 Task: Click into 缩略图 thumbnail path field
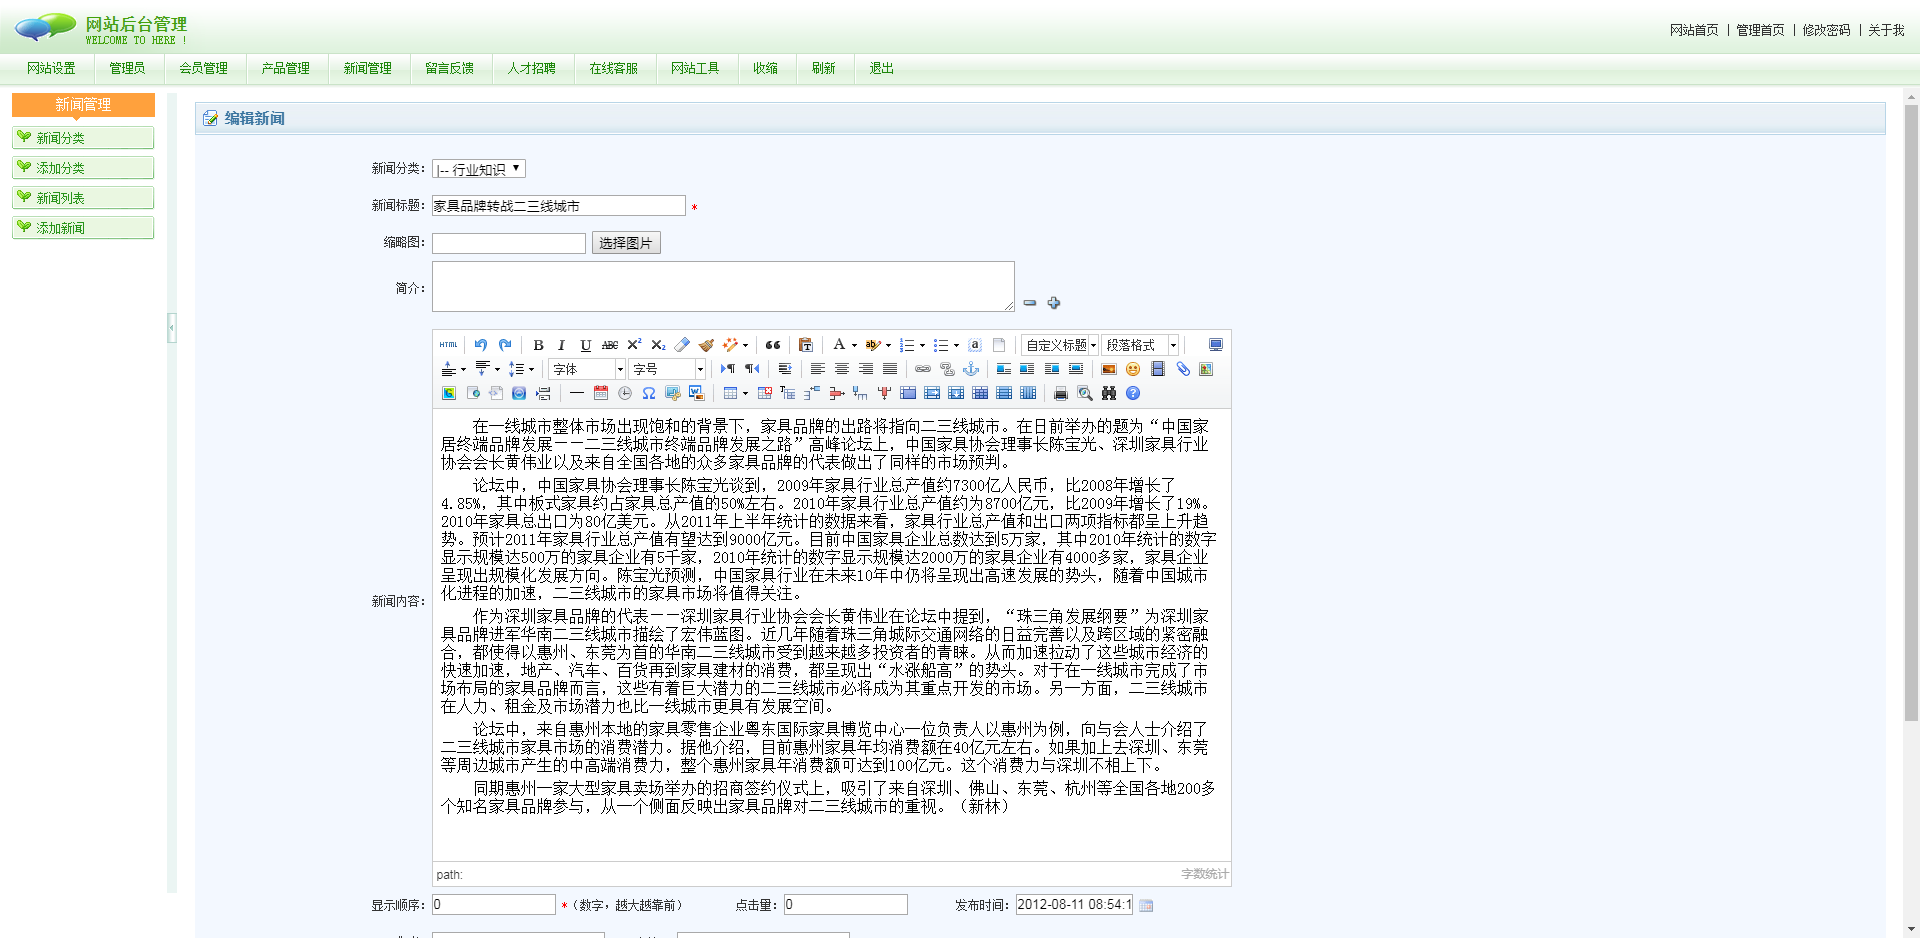click(509, 243)
